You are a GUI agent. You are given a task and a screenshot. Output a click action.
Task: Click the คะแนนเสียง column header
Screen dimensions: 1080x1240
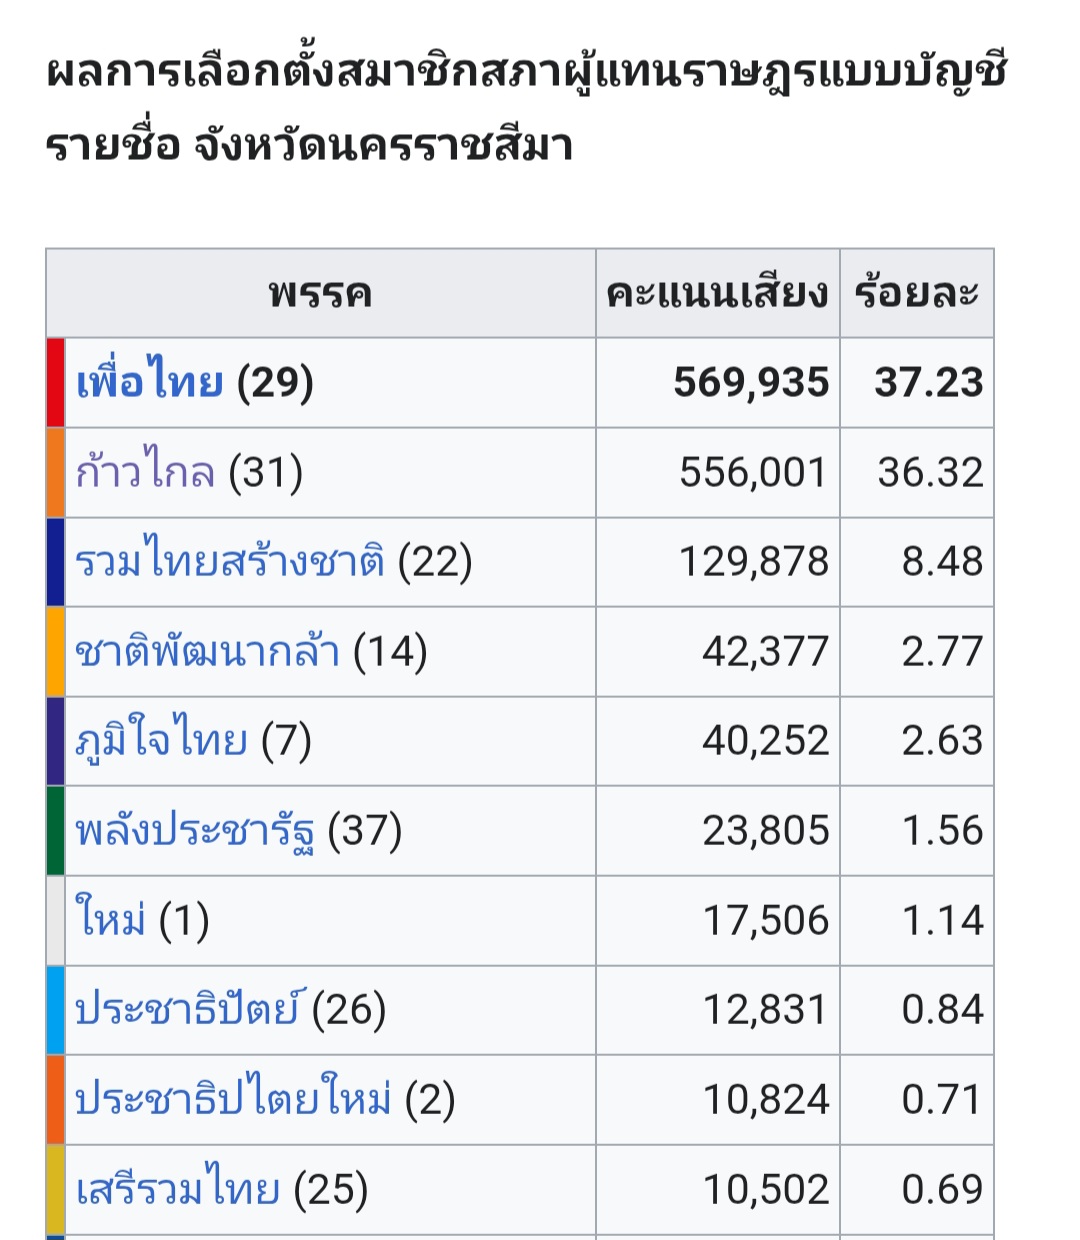point(717,294)
